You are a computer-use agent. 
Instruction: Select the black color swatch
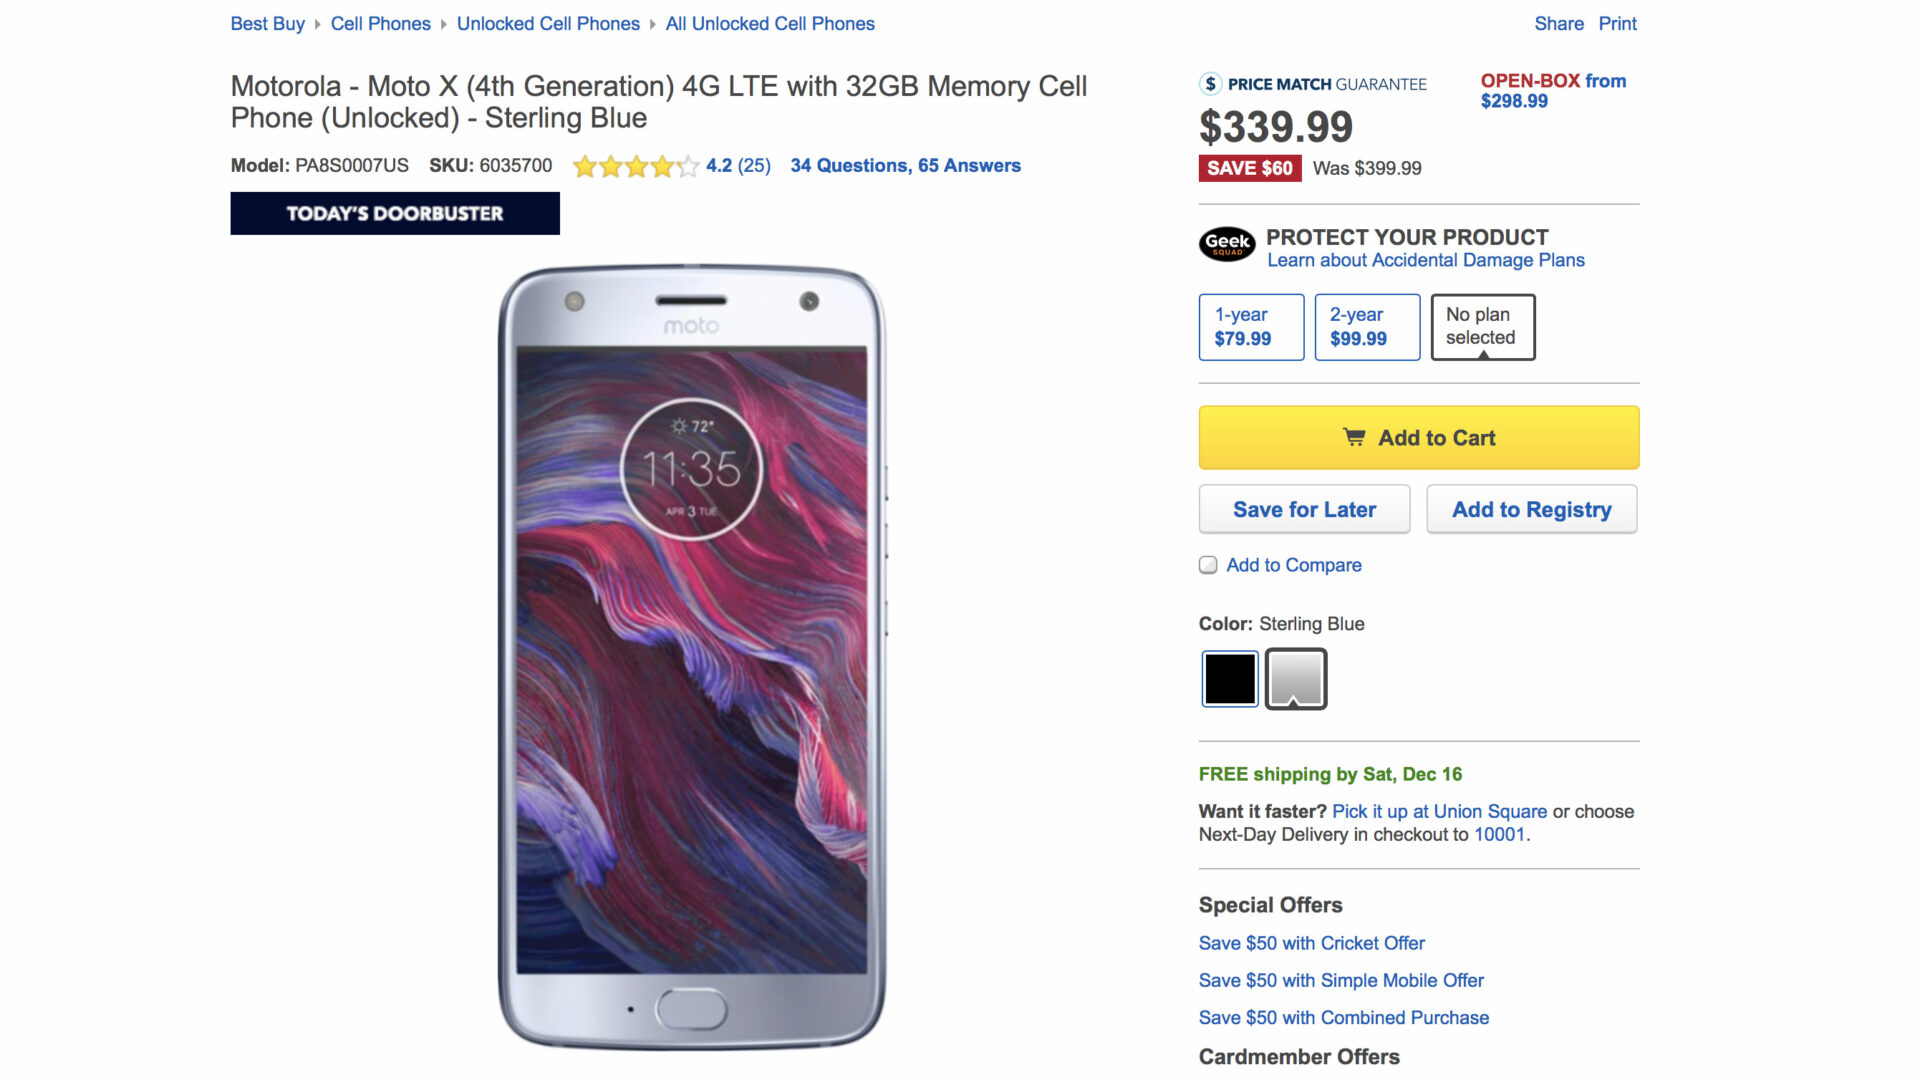click(x=1229, y=678)
